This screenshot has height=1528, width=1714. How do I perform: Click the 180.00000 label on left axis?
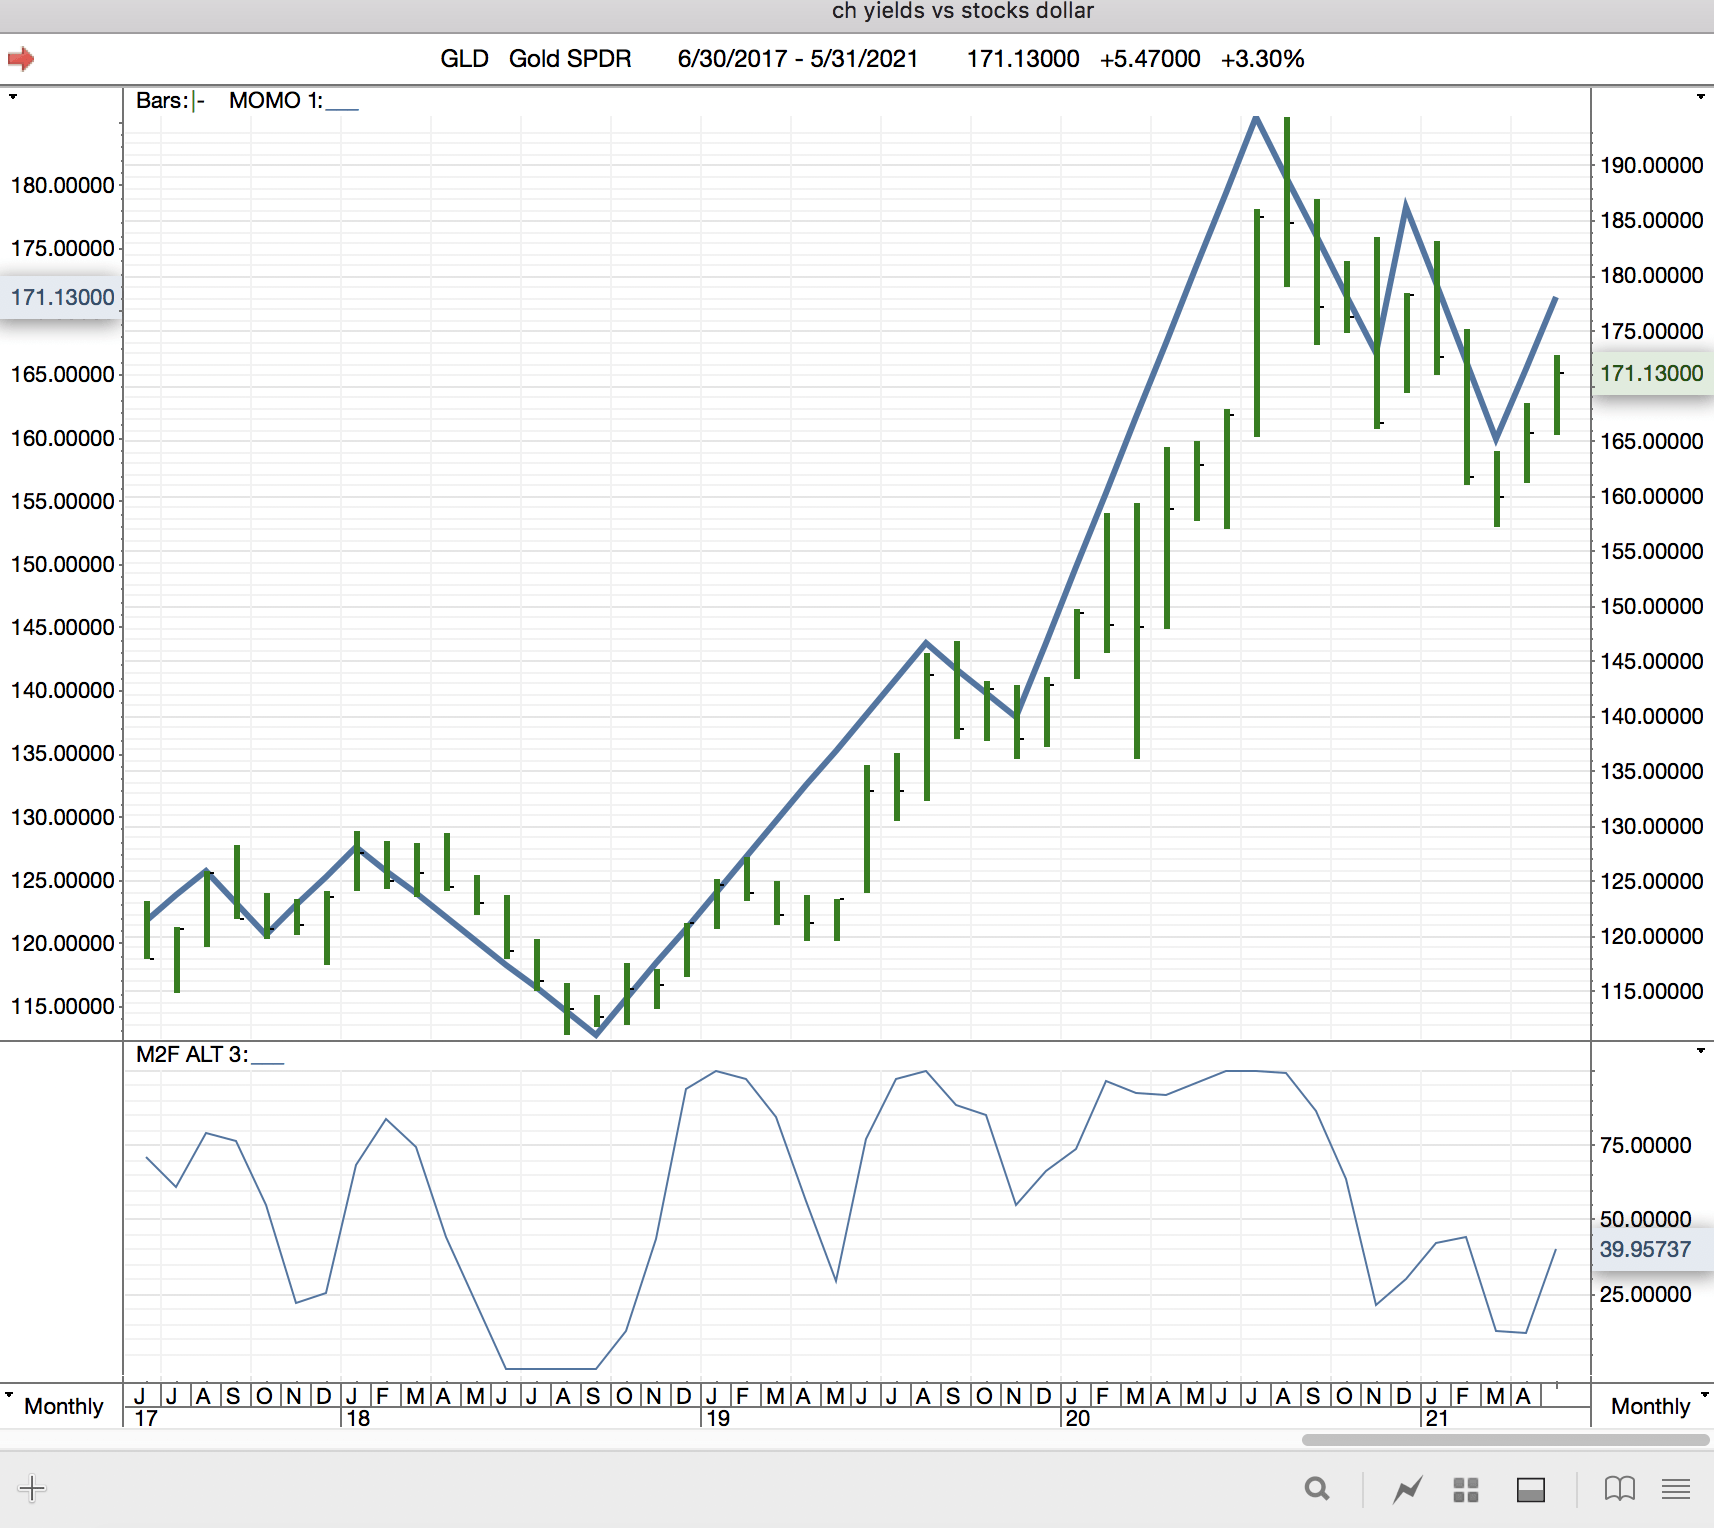coord(62,185)
